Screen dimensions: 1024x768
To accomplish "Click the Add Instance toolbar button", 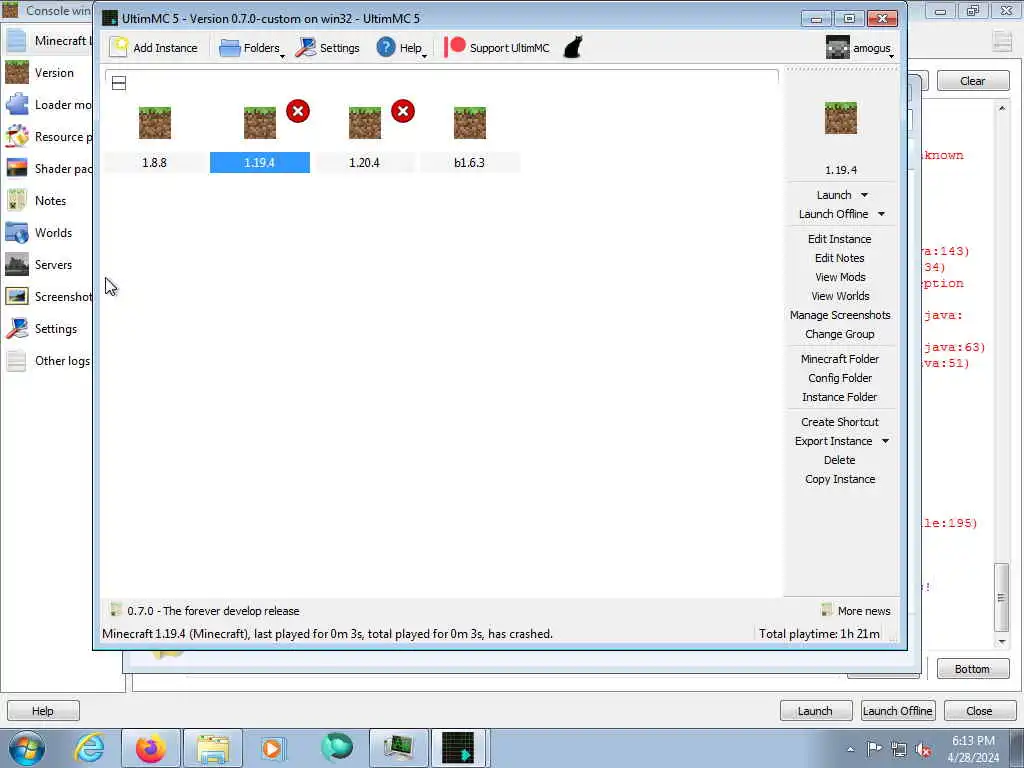I will tap(154, 48).
